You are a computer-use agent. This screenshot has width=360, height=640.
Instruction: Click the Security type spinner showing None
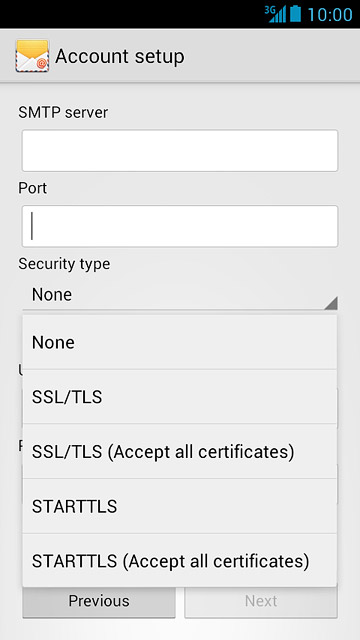180,295
